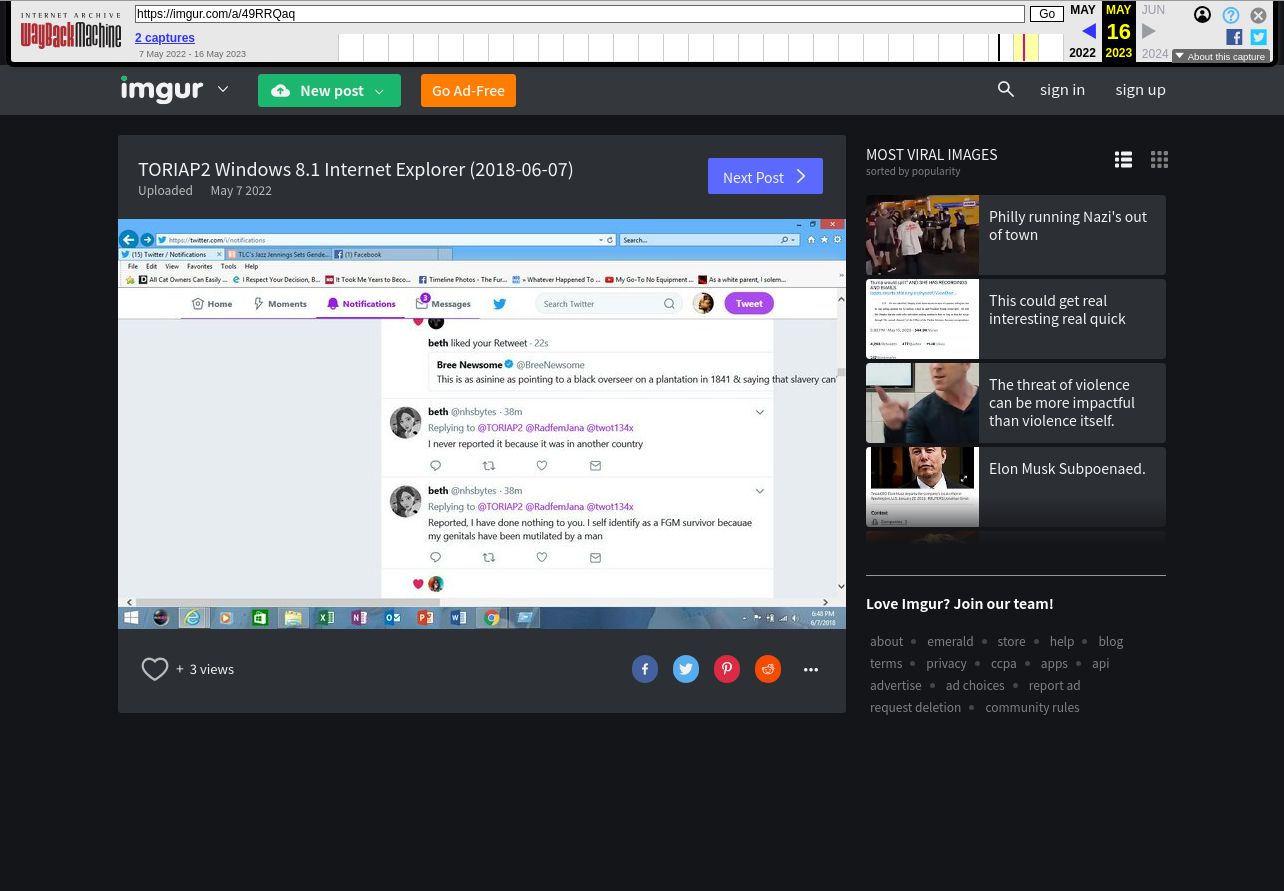Open the ccpa footer link
The width and height of the screenshot is (1284, 891).
point(1003,664)
